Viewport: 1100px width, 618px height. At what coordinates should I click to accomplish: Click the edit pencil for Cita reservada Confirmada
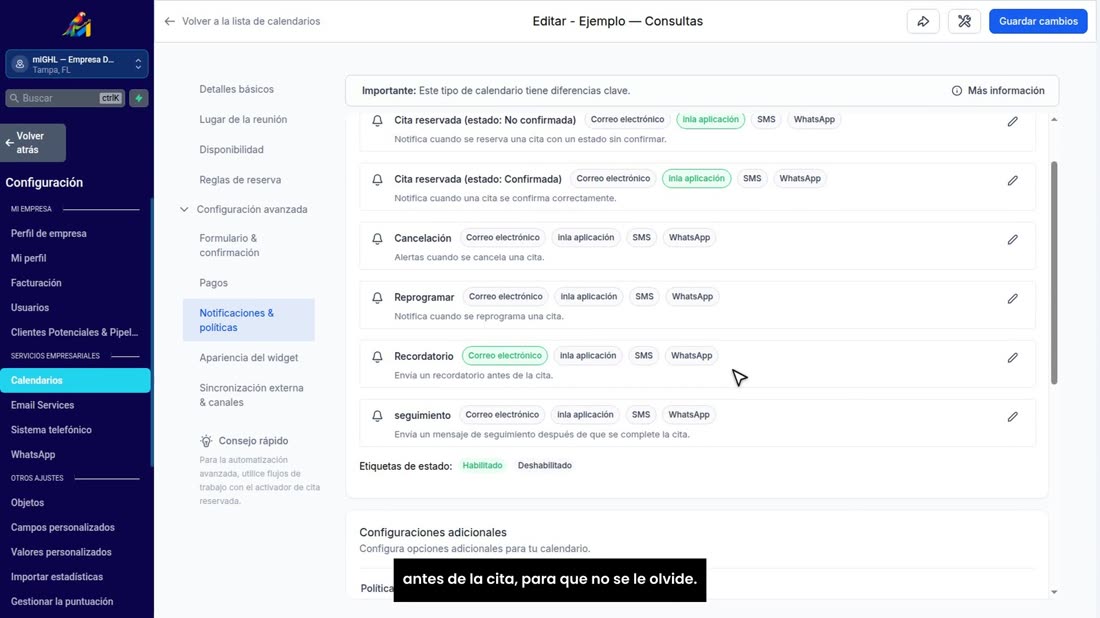(1012, 180)
